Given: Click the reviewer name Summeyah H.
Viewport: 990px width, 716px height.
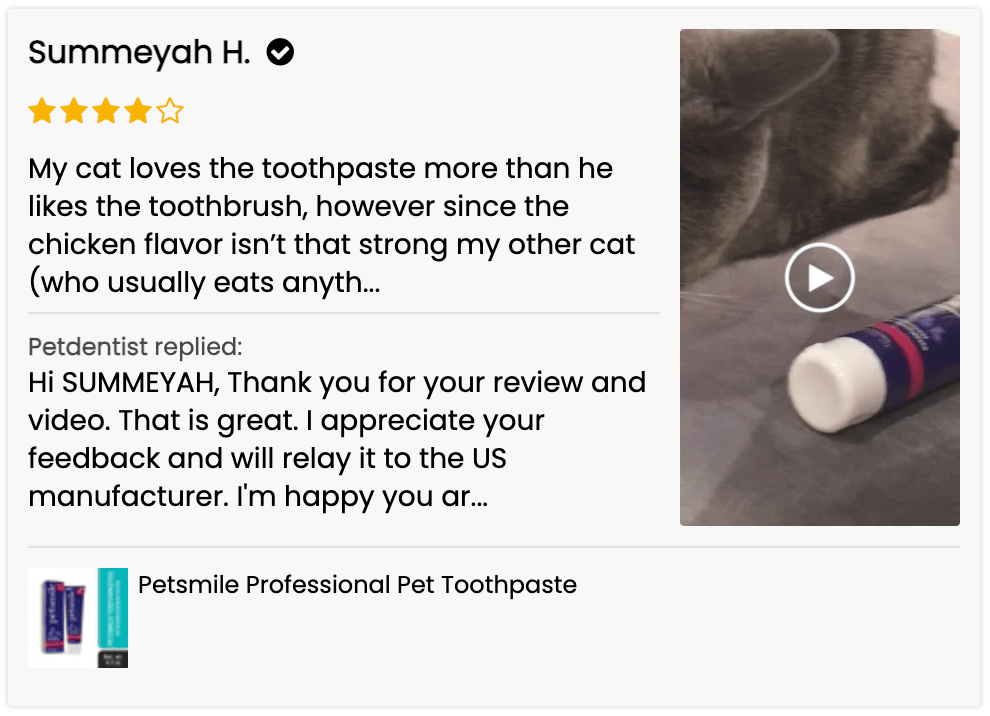Looking at the screenshot, I should 139,53.
